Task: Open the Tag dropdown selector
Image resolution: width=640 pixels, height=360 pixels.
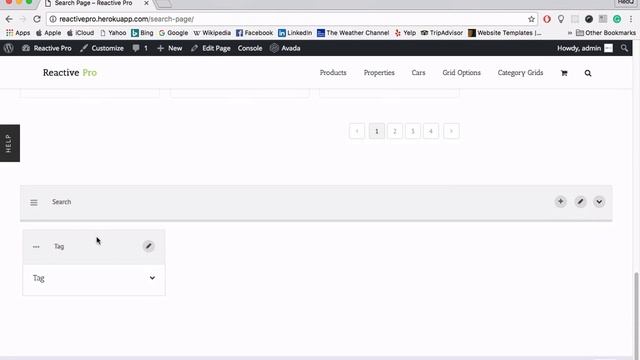Action: (x=94, y=278)
